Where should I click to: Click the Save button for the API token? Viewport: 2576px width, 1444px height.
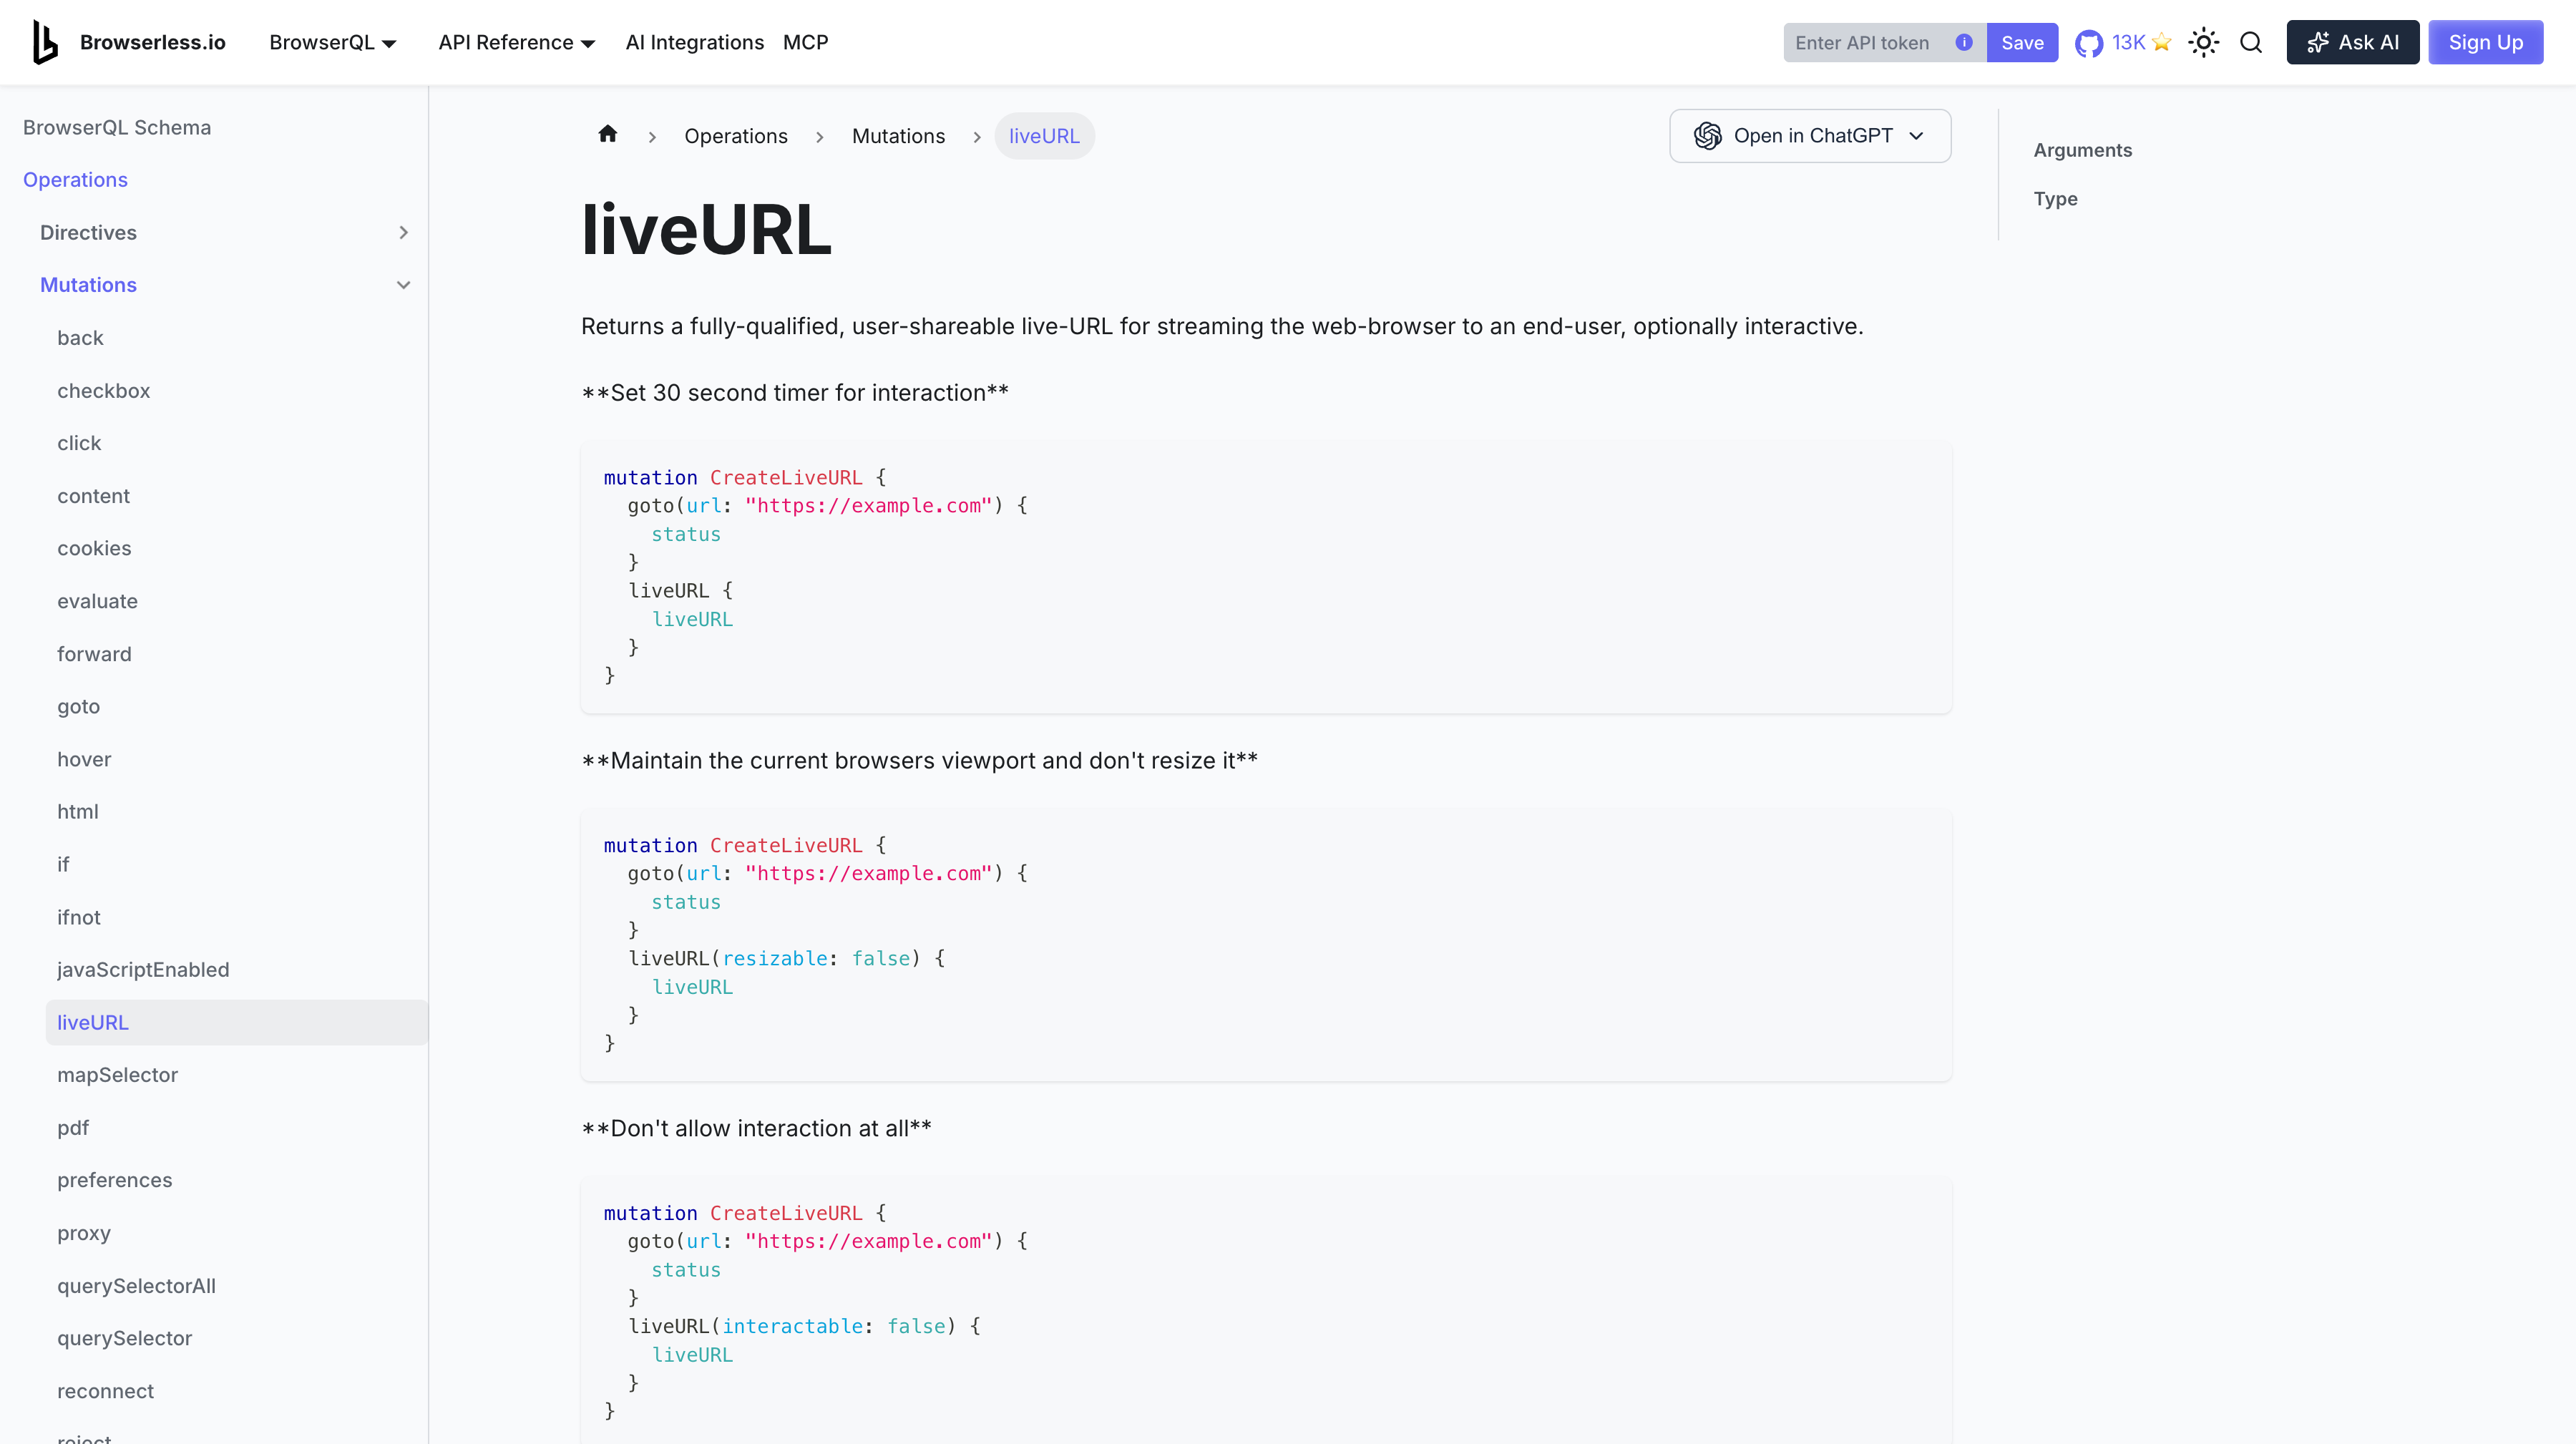coord(2022,42)
